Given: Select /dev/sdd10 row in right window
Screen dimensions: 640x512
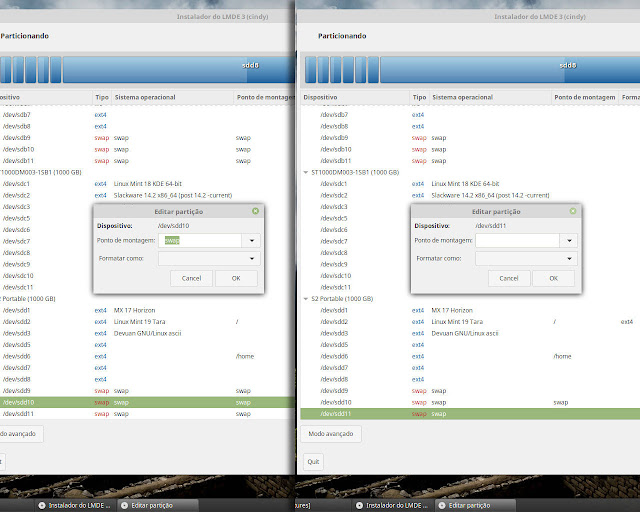Looking at the screenshot, I should 470,402.
